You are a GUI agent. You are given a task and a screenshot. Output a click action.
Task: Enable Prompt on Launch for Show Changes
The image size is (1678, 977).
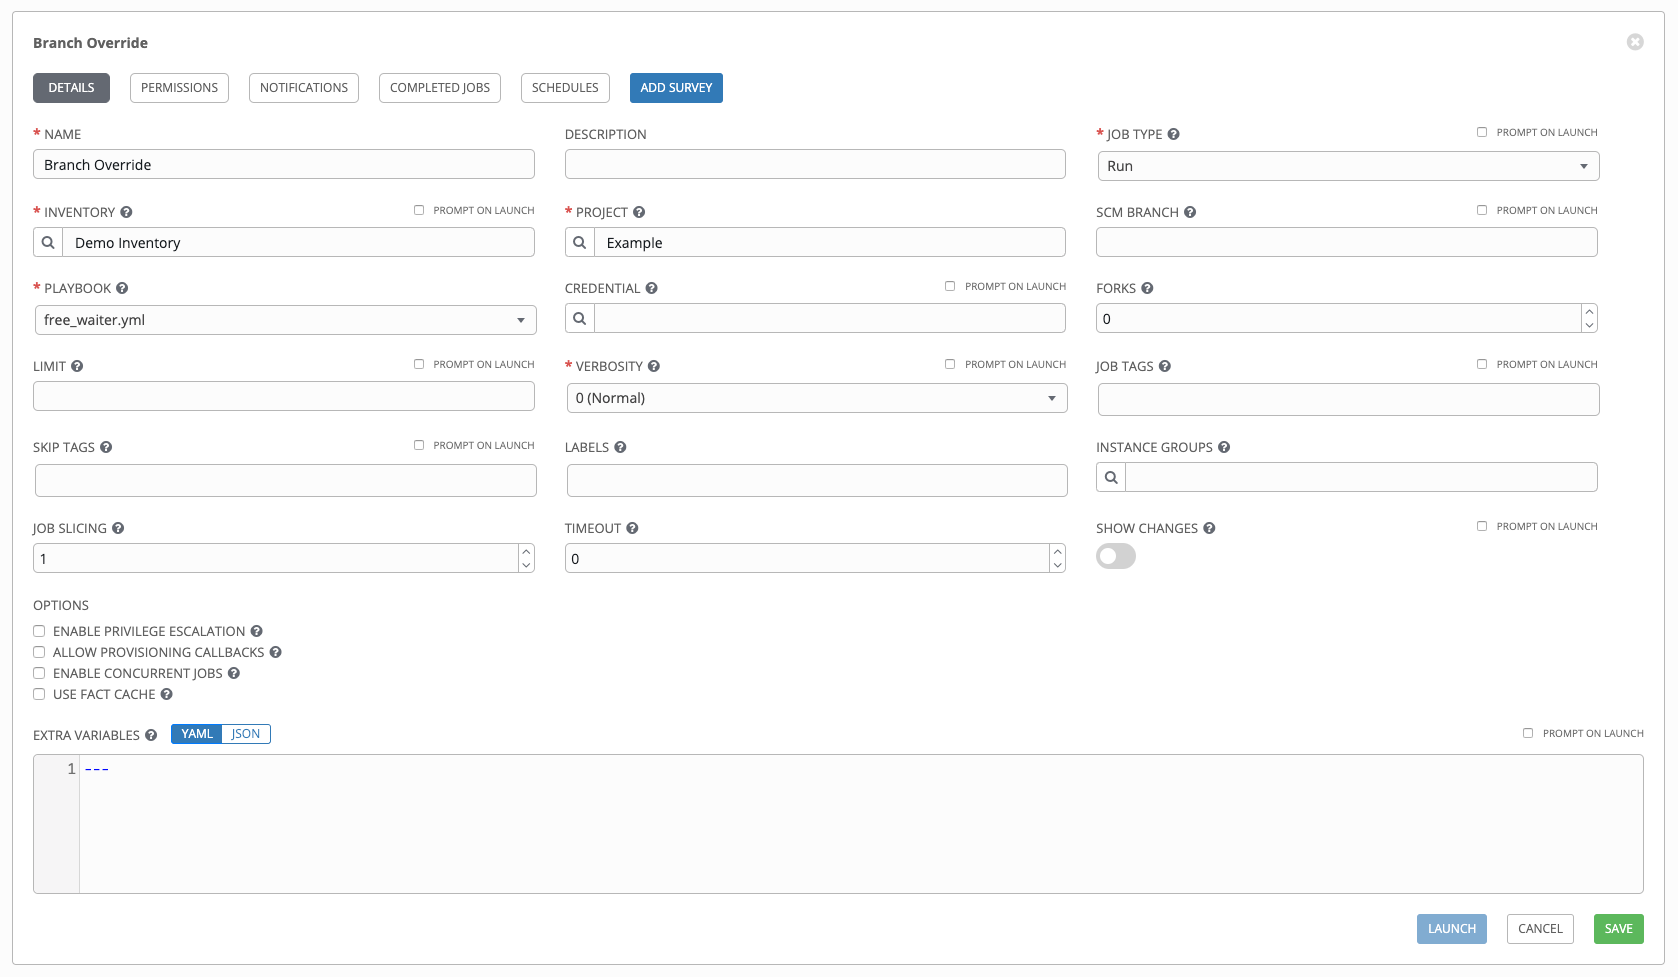(x=1482, y=526)
